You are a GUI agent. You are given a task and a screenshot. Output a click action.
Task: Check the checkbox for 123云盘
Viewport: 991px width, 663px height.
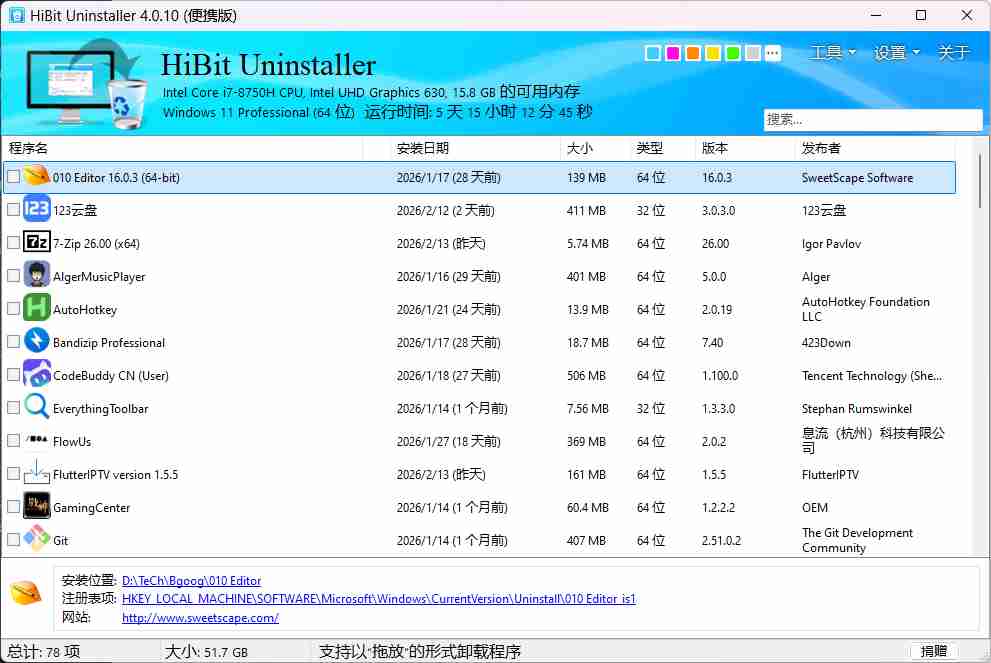click(13, 210)
